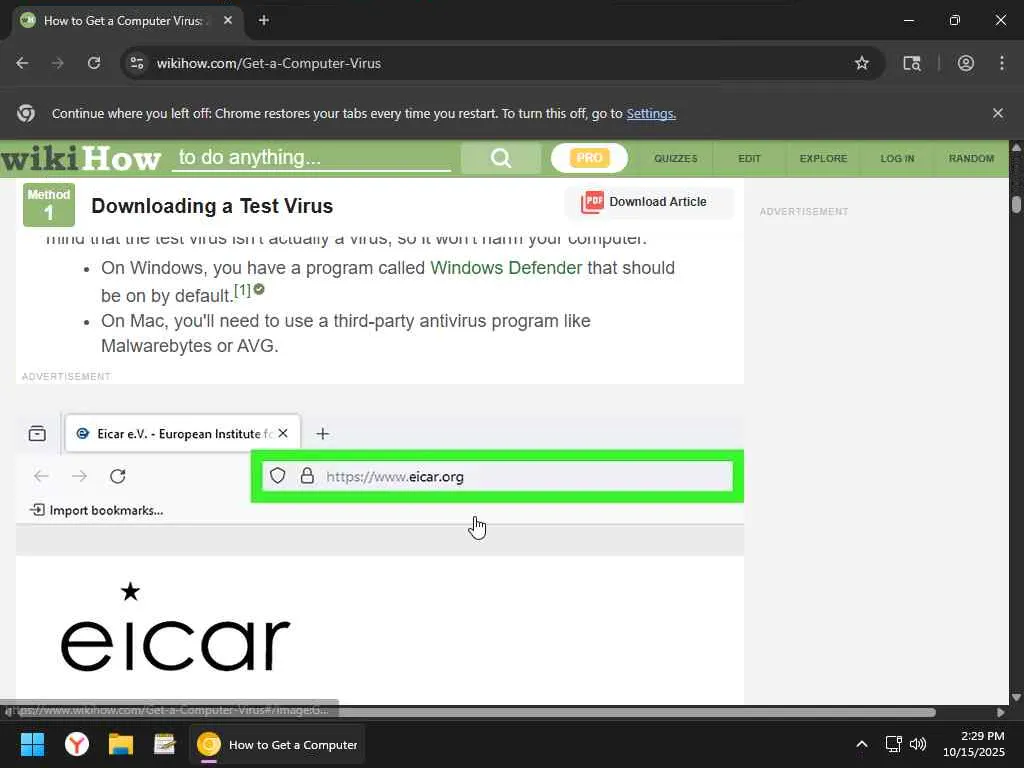
Task: Click the PDF icon beside Download Article
Action: tap(592, 202)
